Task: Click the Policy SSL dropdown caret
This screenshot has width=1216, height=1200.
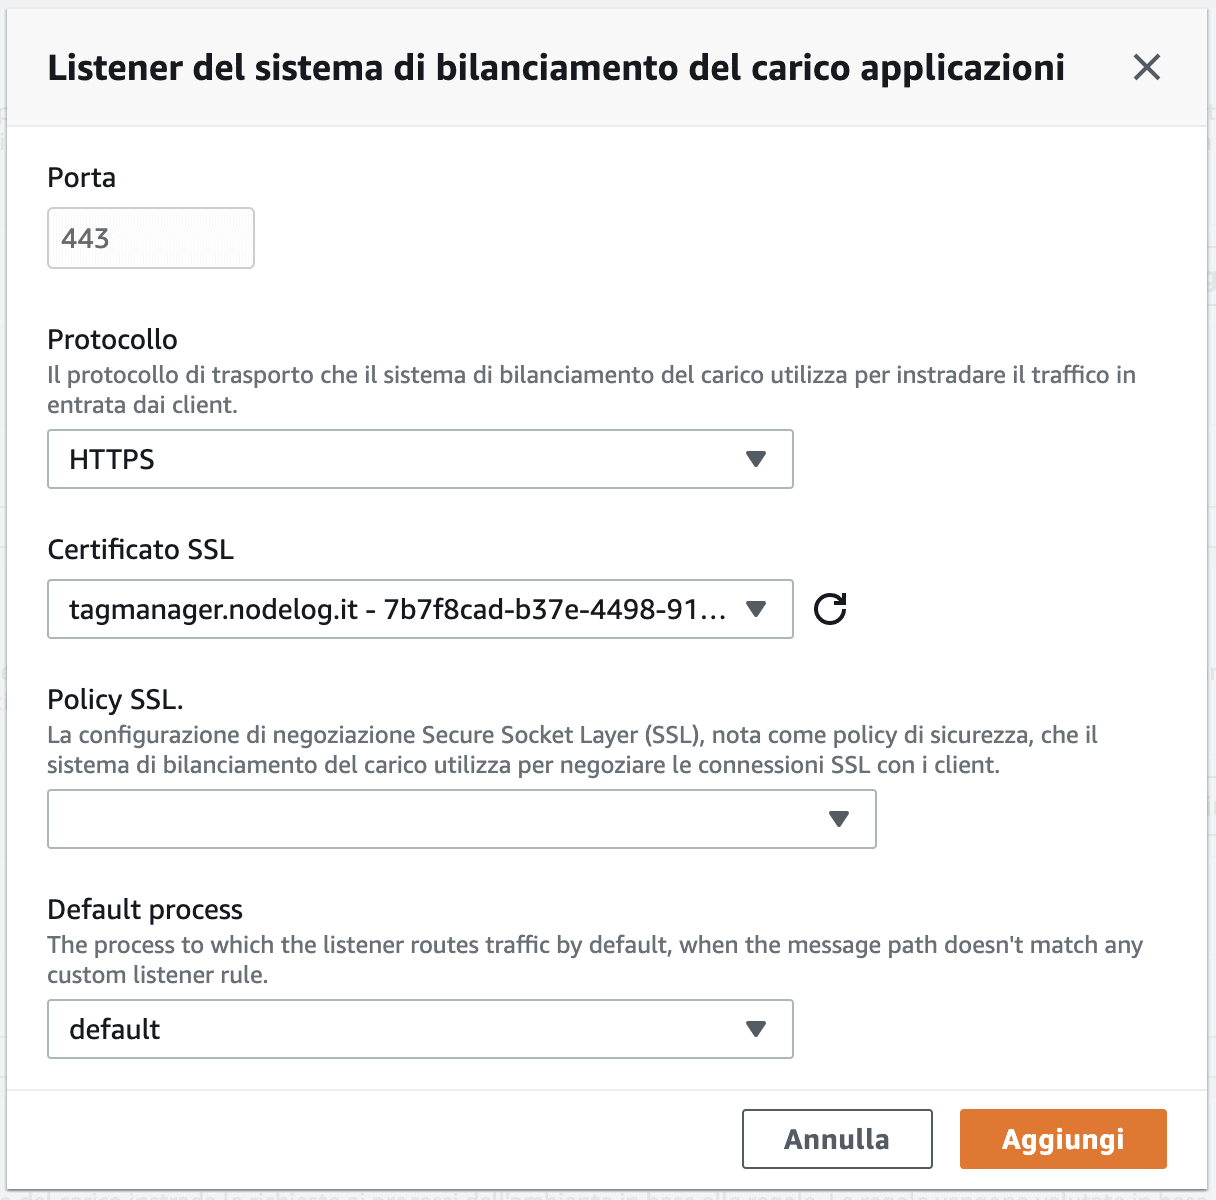Action: pos(838,819)
